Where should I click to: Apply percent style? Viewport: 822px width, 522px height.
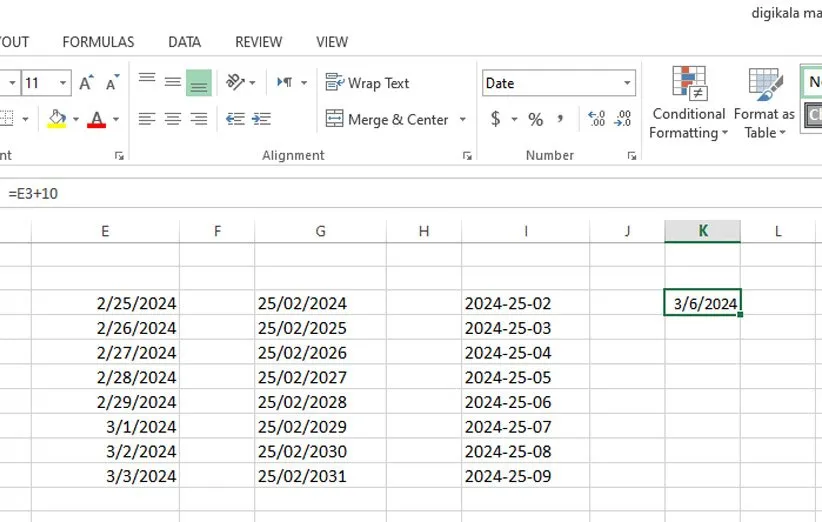[x=535, y=119]
